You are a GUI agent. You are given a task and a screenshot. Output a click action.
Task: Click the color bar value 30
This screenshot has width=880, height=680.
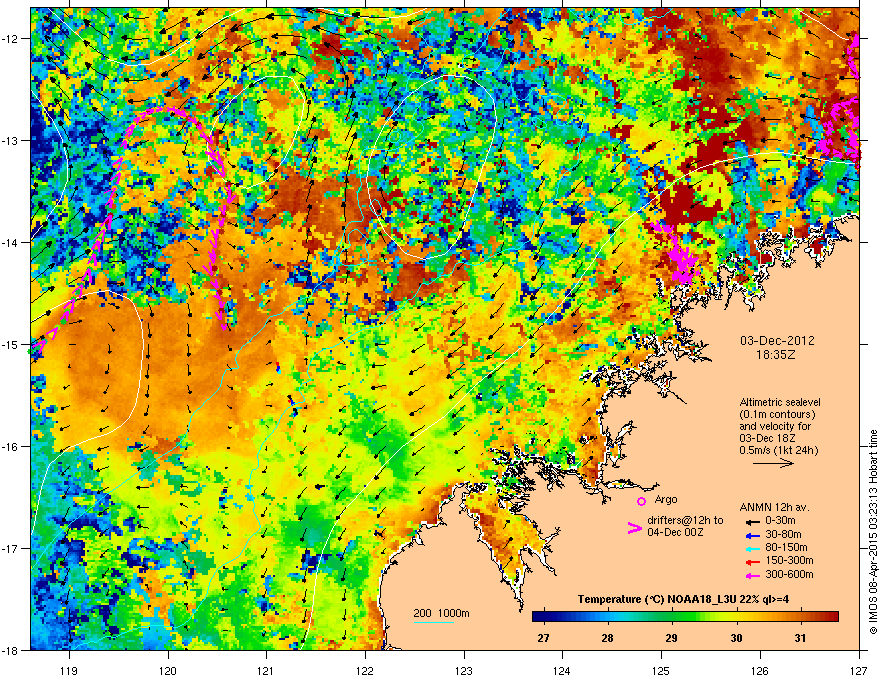pos(736,638)
